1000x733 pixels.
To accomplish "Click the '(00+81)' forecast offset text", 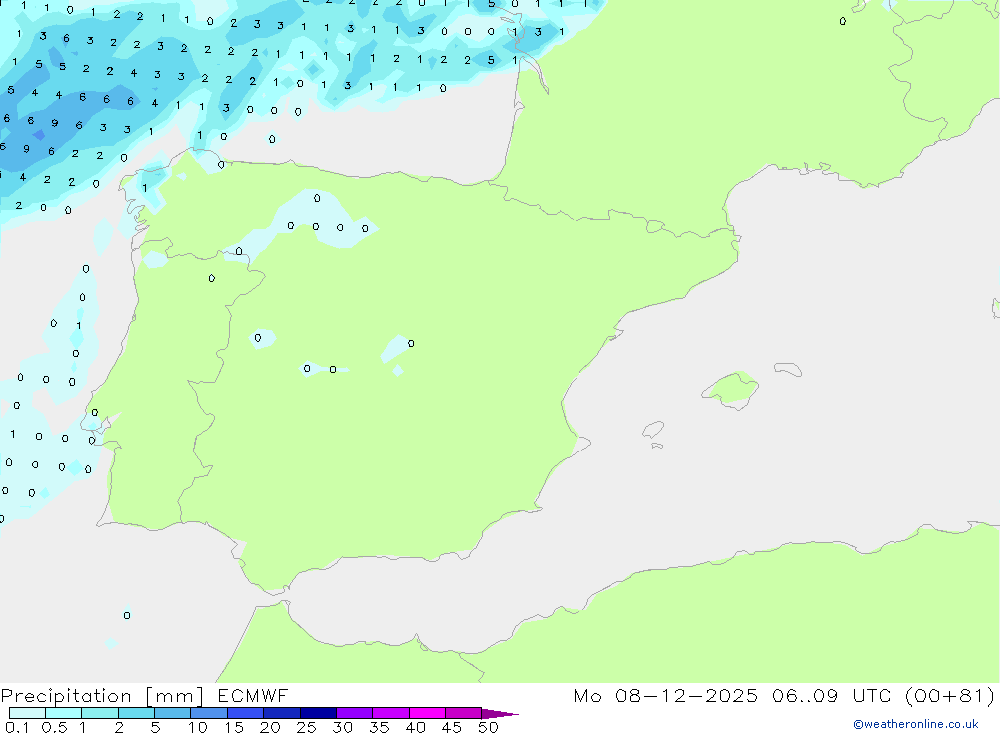I will tap(950, 695).
